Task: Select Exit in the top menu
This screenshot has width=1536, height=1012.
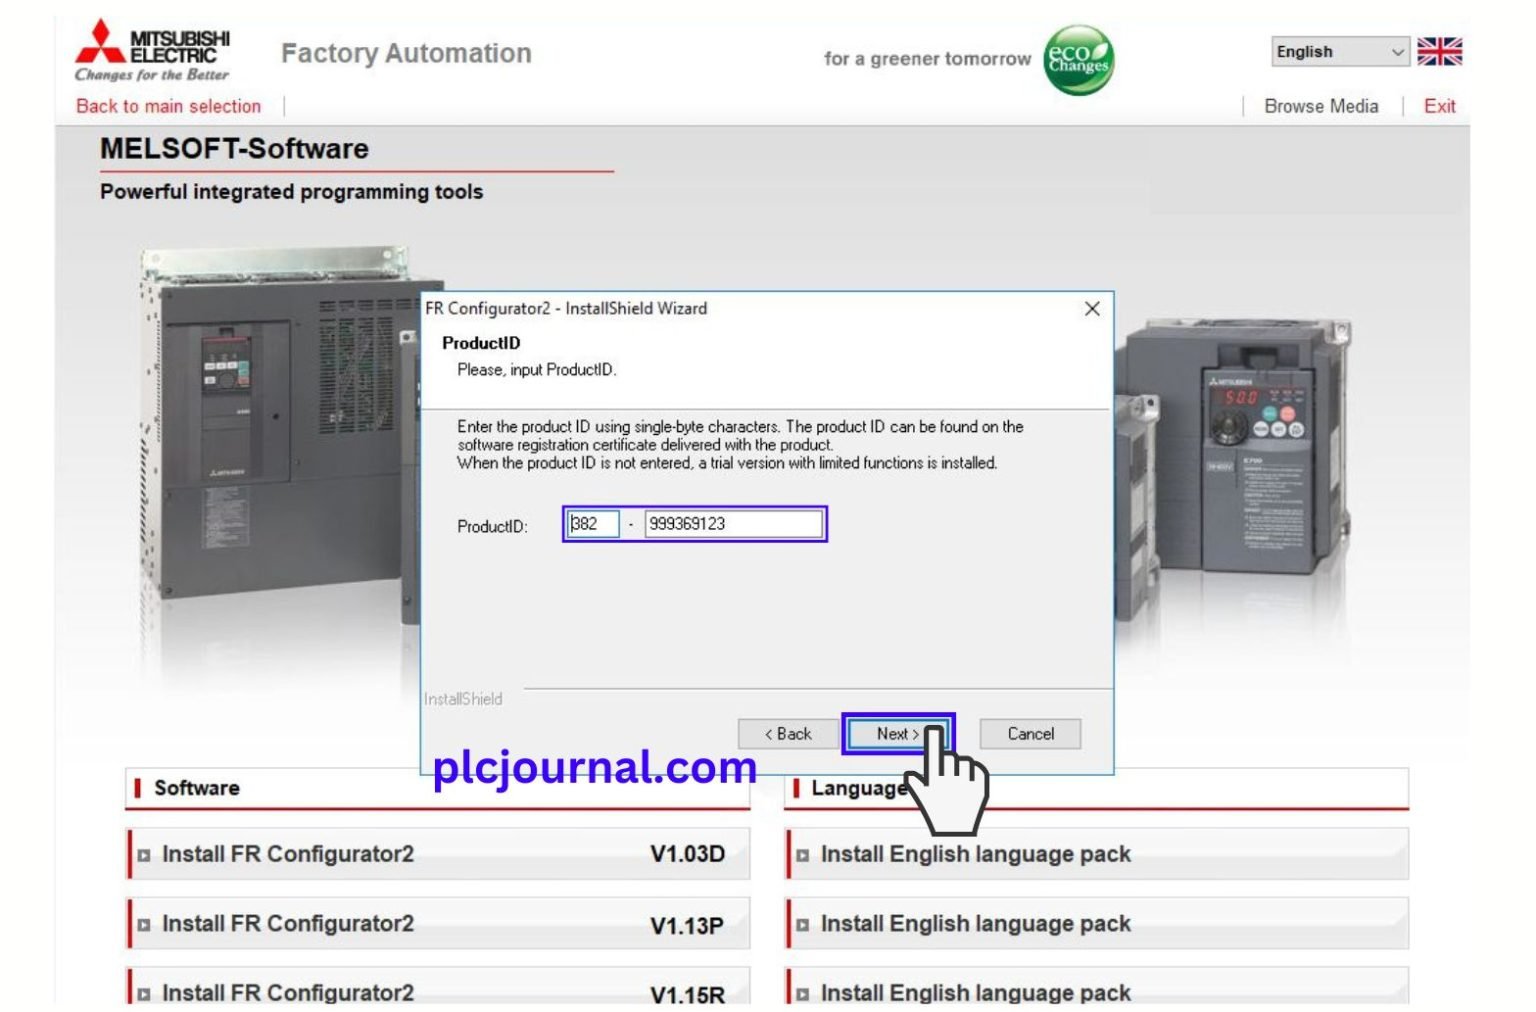Action: [x=1438, y=106]
